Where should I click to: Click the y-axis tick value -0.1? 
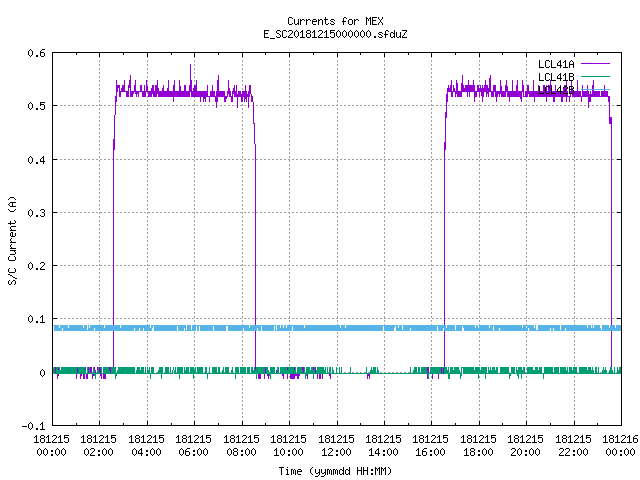coord(33,426)
